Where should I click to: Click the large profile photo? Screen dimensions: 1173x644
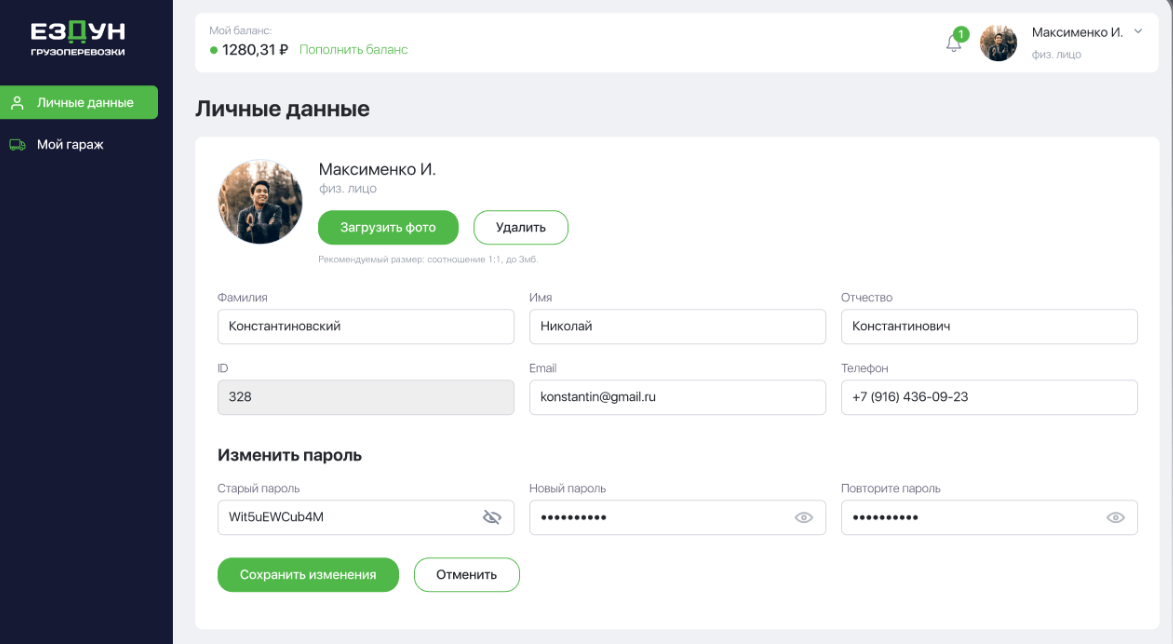coord(260,201)
